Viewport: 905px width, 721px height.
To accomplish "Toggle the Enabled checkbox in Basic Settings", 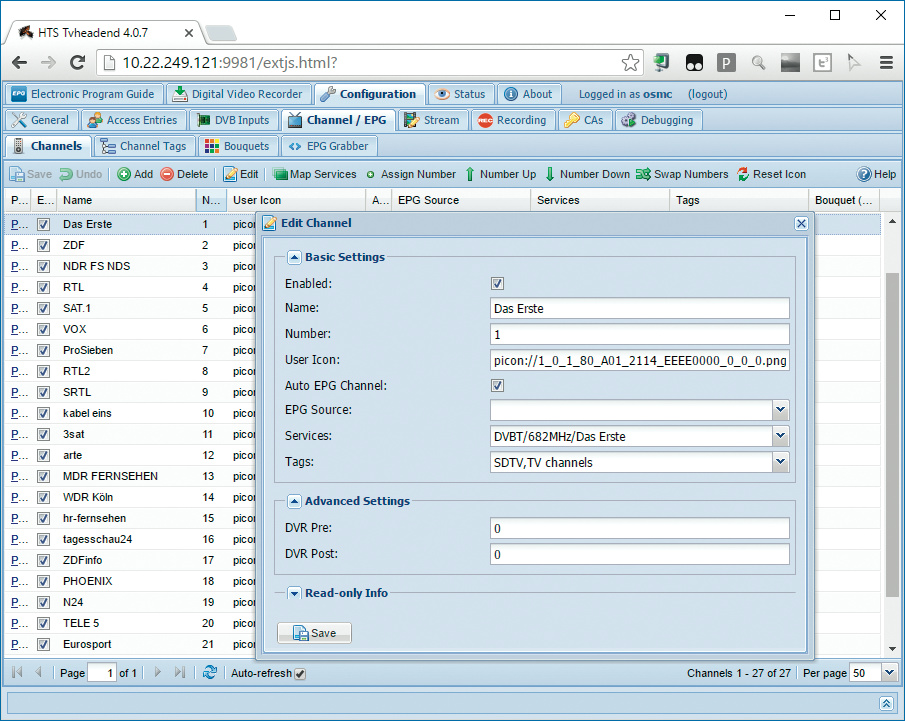I will tap(497, 284).
